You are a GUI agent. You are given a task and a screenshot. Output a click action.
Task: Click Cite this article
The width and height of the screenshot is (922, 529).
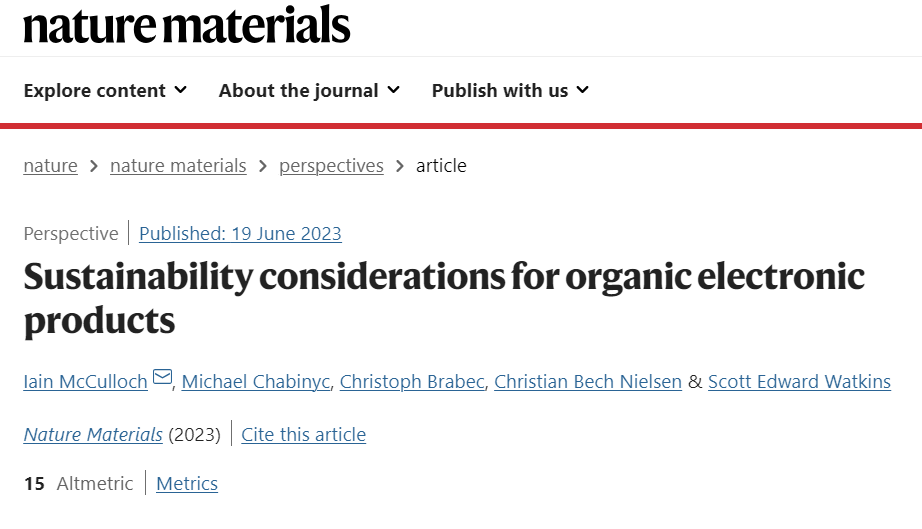pyautogui.click(x=303, y=434)
